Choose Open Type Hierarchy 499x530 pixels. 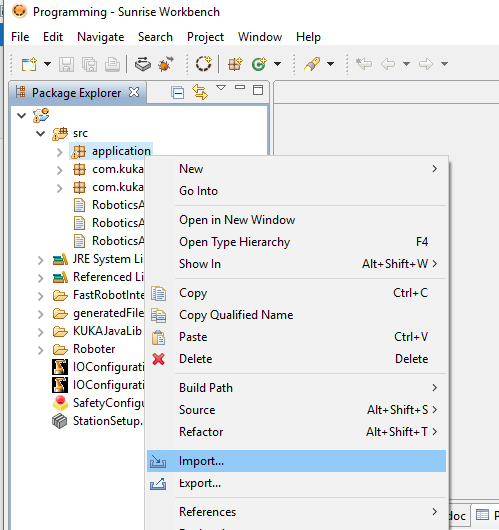coord(296,242)
